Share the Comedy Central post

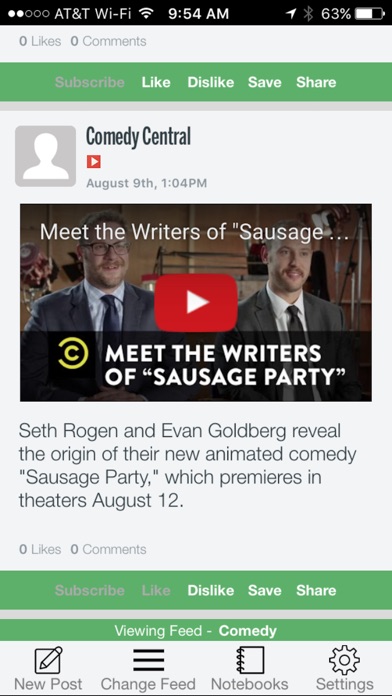316,590
